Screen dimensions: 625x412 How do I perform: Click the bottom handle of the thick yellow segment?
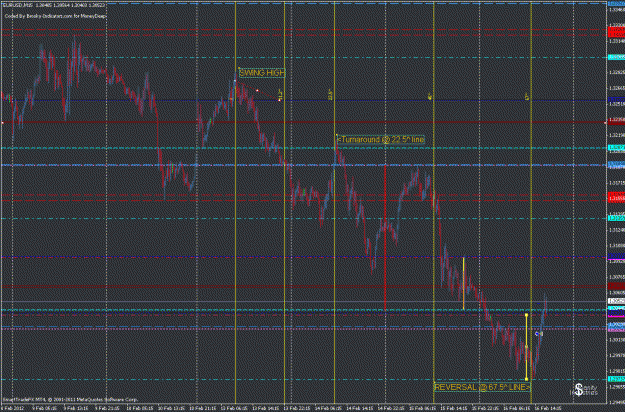[x=527, y=379]
